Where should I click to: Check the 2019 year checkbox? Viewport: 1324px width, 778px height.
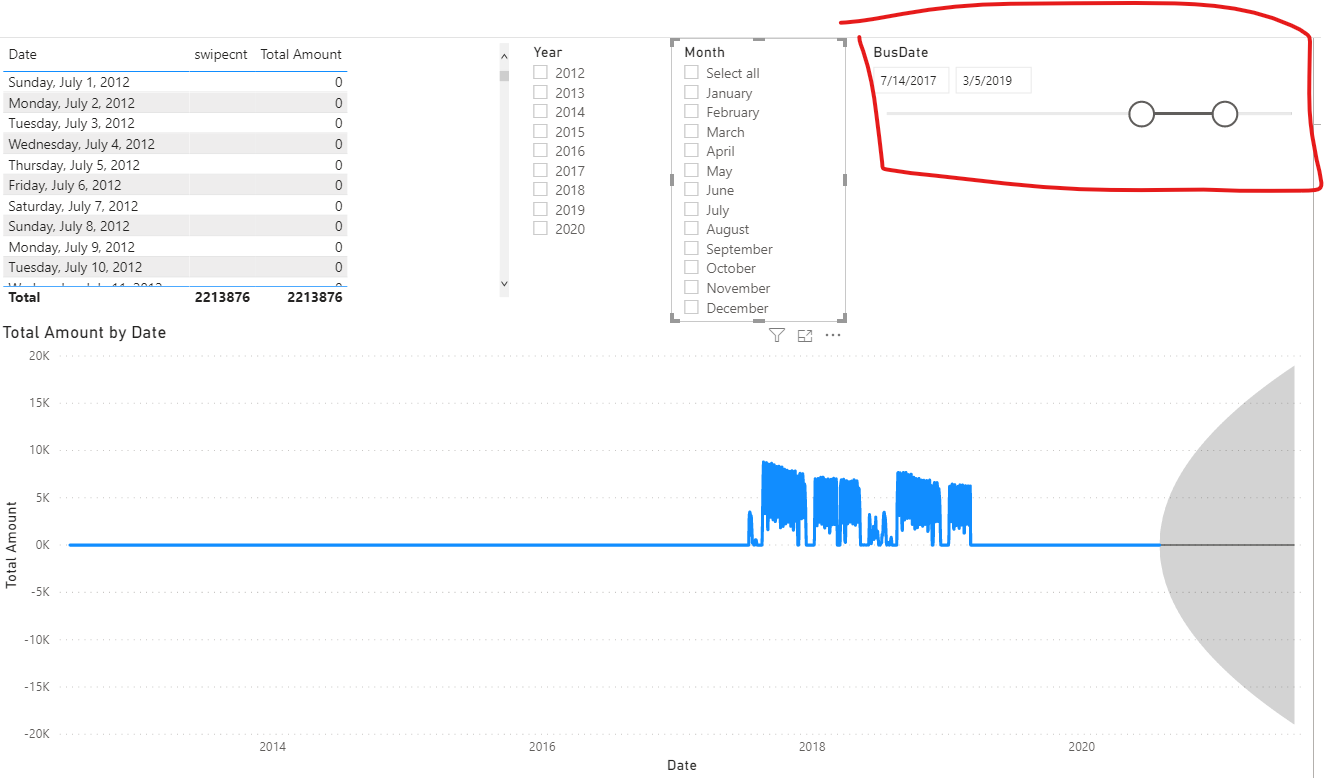point(541,209)
